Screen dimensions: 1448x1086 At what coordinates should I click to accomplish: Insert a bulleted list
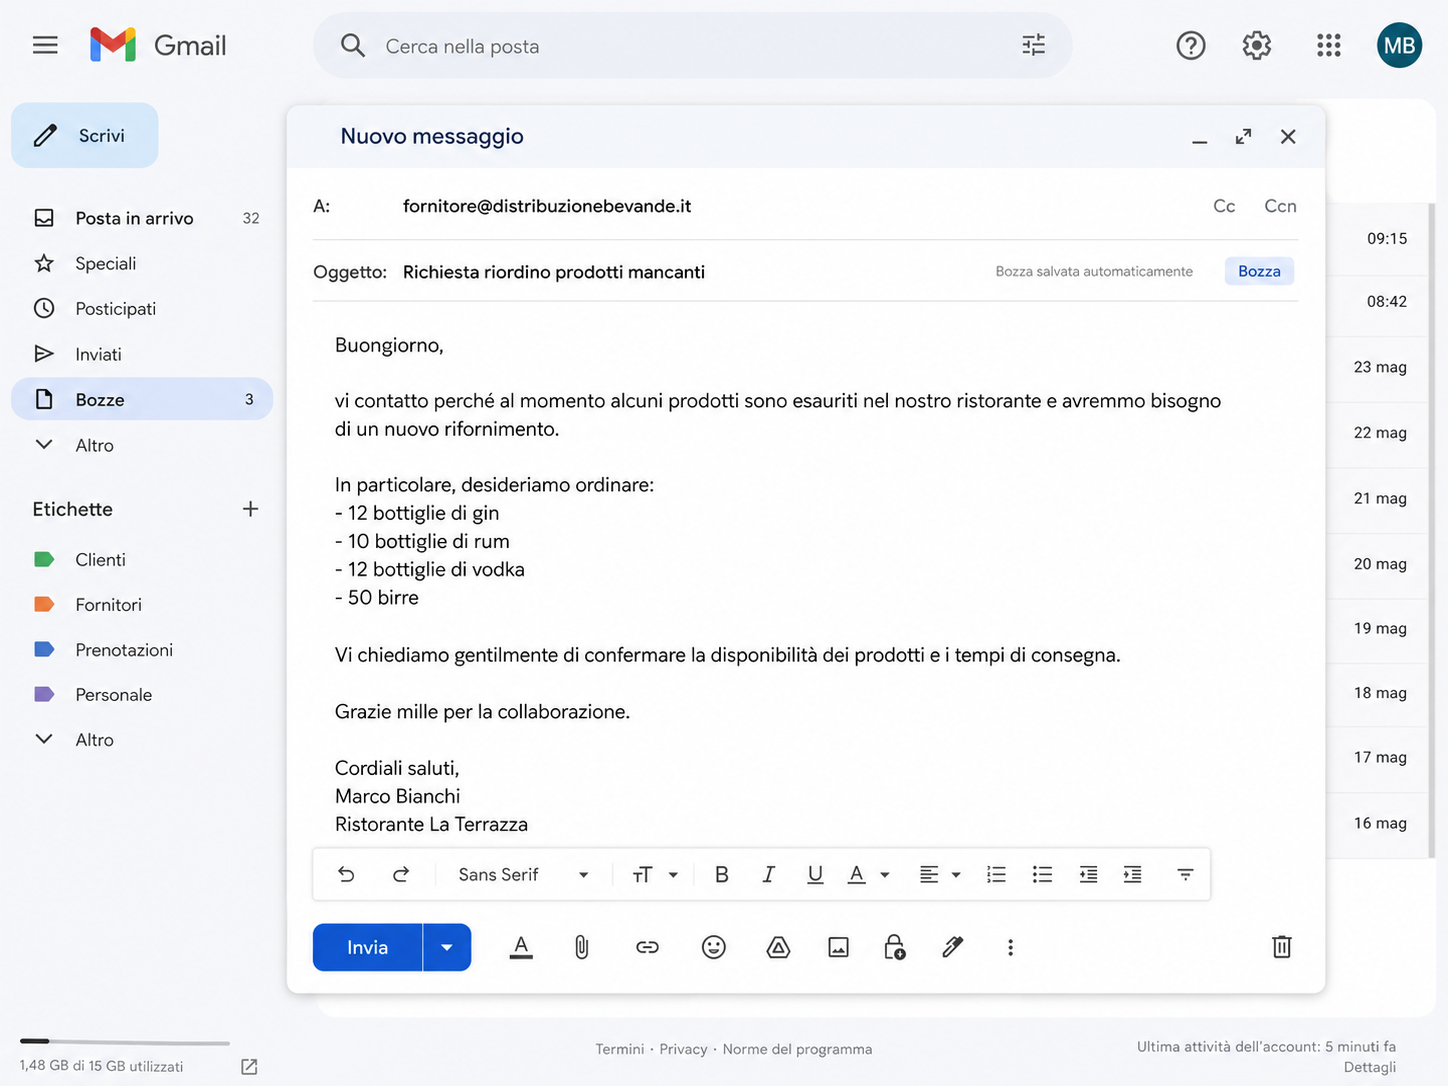1042,874
